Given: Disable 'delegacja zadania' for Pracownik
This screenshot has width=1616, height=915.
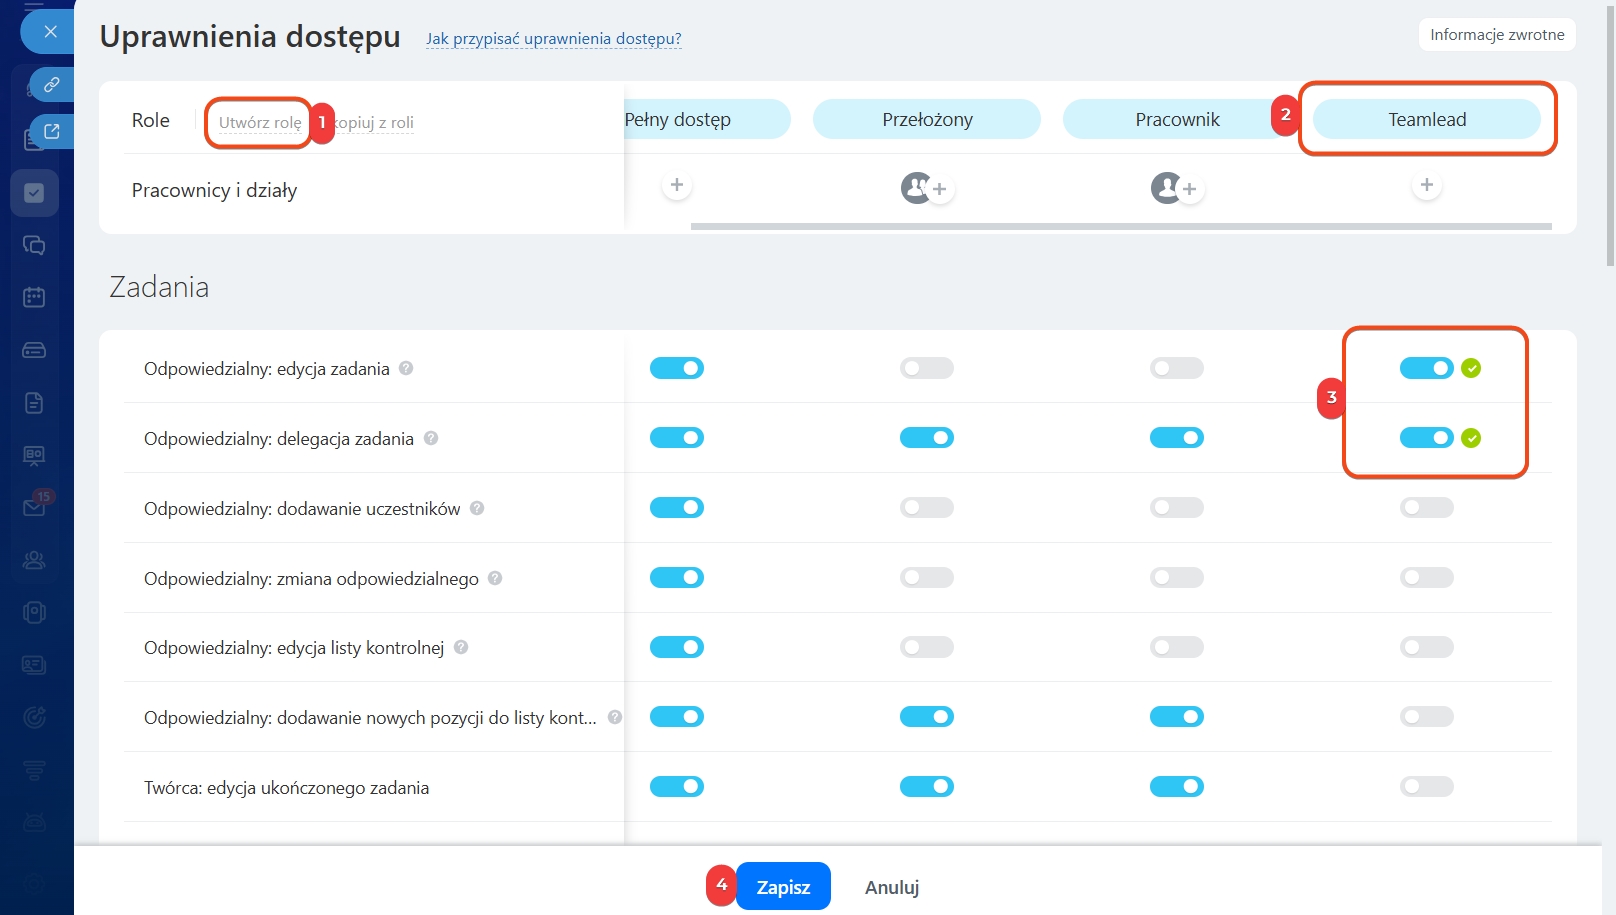Looking at the screenshot, I should click(x=1177, y=438).
